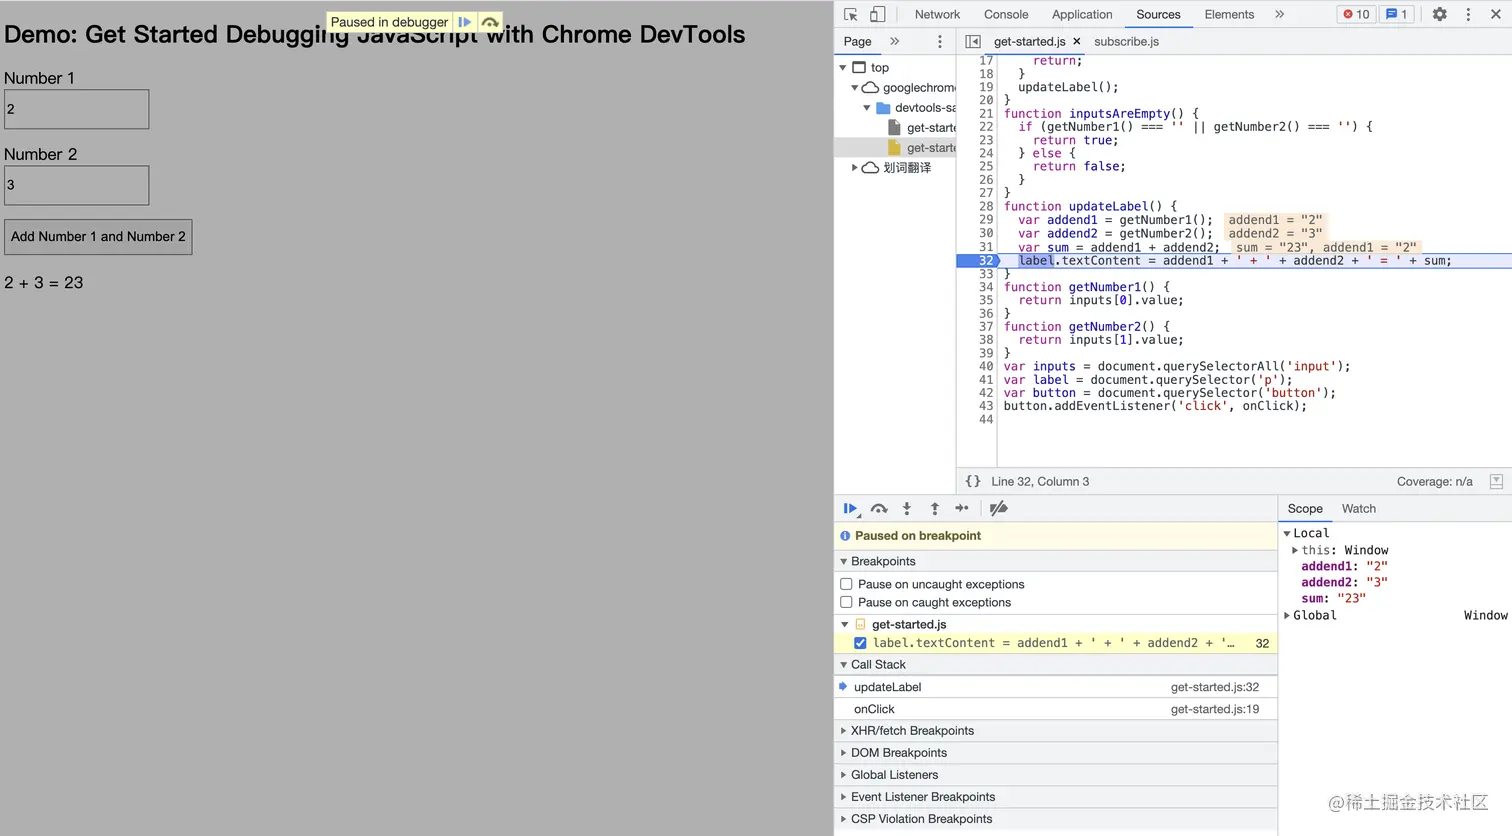This screenshot has width=1512, height=836.
Task: Click the sum: "23" scope variable
Action: tap(1333, 598)
